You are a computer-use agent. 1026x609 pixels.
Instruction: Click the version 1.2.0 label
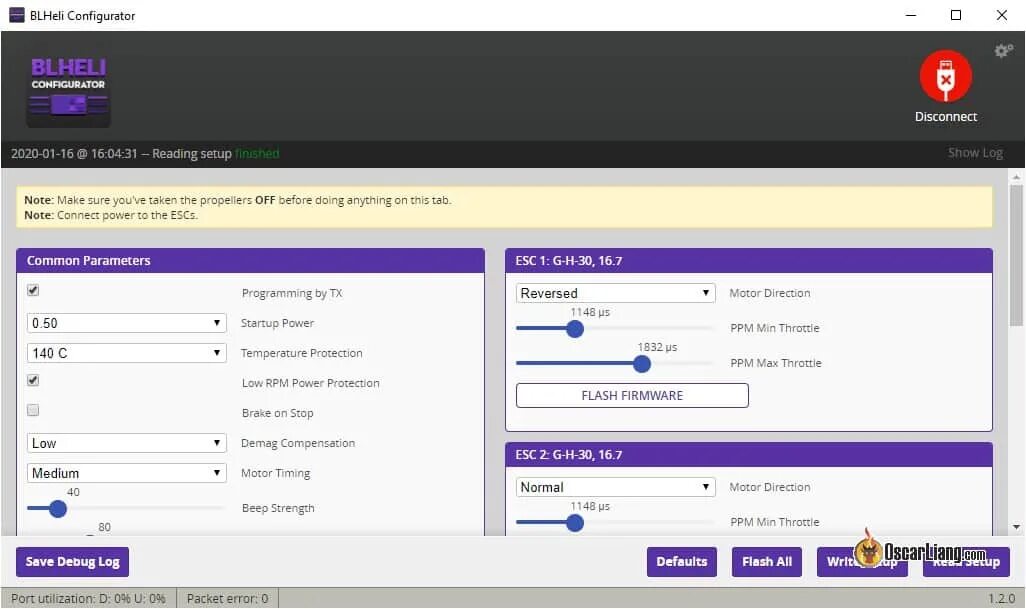point(1001,599)
